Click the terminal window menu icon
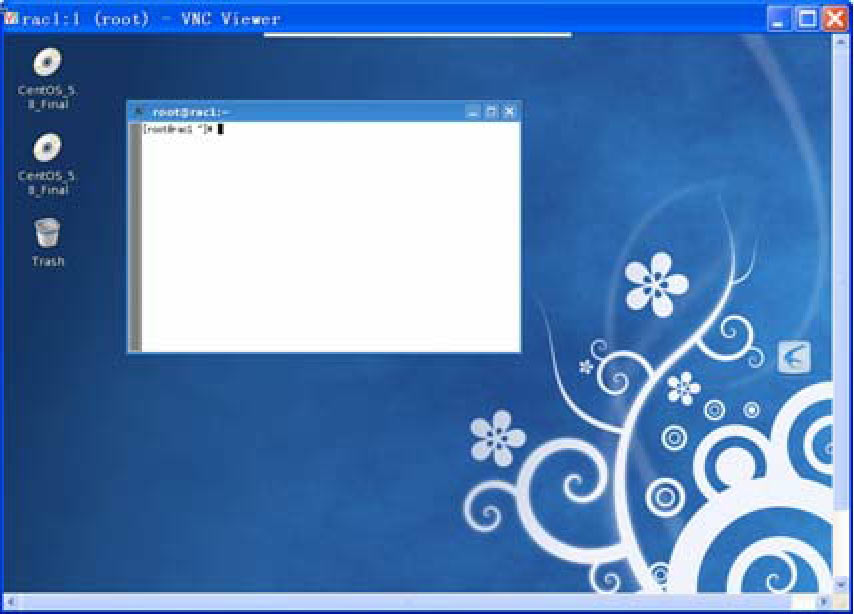Viewport: 854px width, 614px height. pos(139,112)
